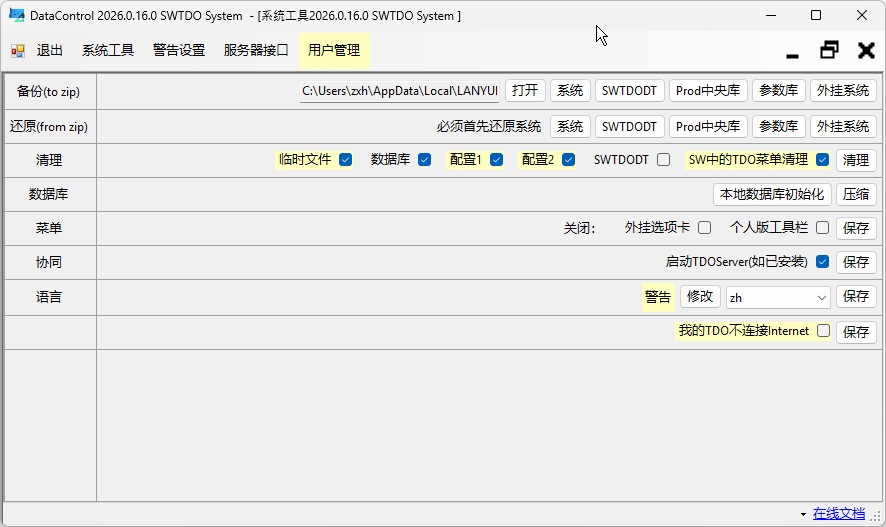
Task: Click the 打开 button for backup path
Action: click(x=525, y=91)
